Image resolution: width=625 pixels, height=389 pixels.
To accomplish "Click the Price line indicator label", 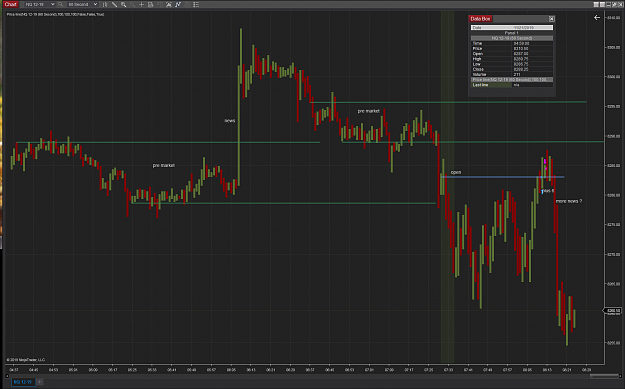I will 55,14.
